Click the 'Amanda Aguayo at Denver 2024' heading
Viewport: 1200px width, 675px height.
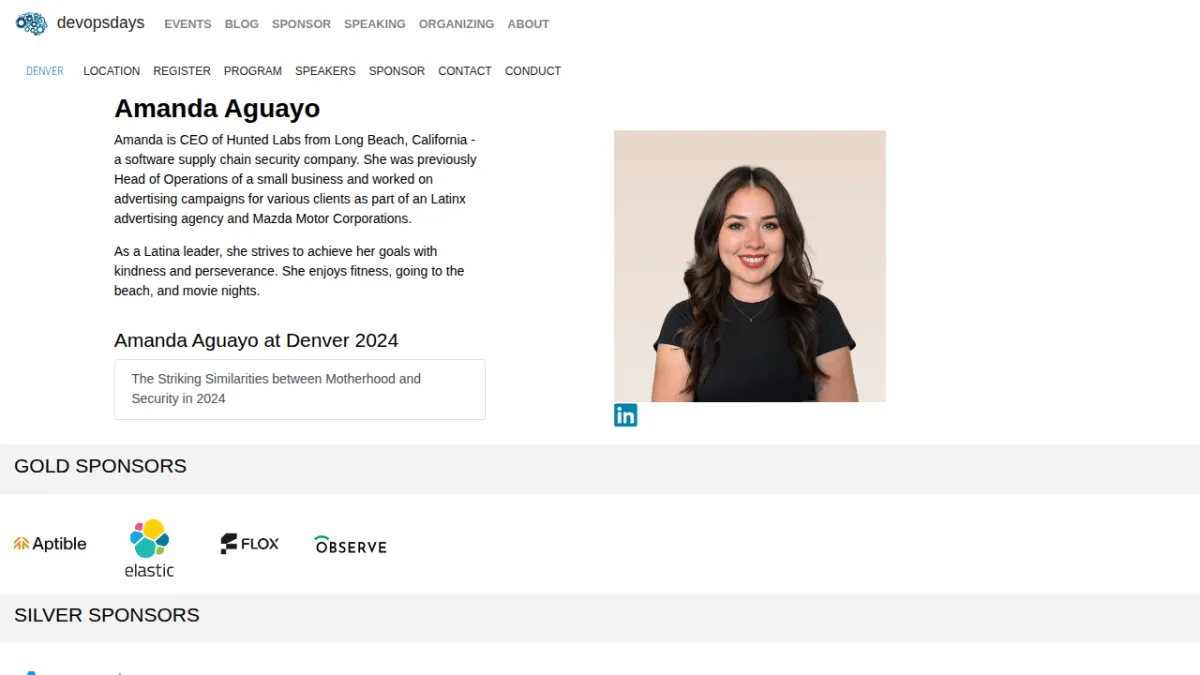[x=256, y=340]
